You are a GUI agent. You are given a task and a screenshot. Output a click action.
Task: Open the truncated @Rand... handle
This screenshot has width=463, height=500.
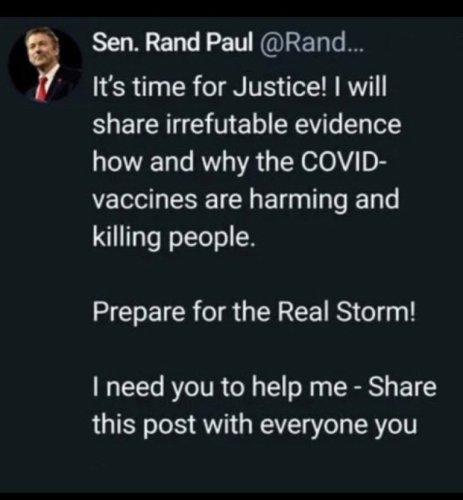[x=312, y=43]
